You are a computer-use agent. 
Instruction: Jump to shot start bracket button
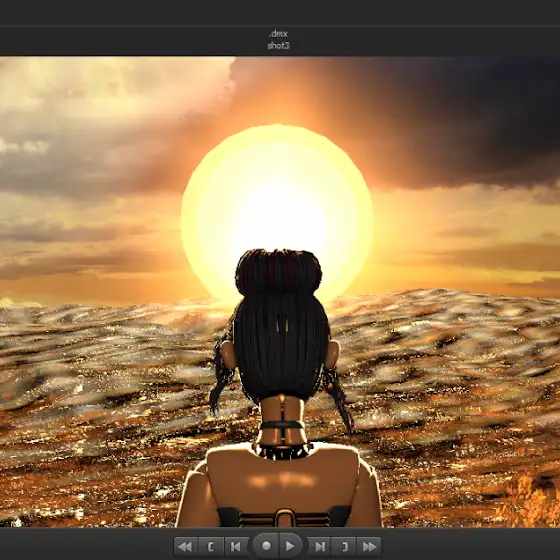click(x=211, y=546)
